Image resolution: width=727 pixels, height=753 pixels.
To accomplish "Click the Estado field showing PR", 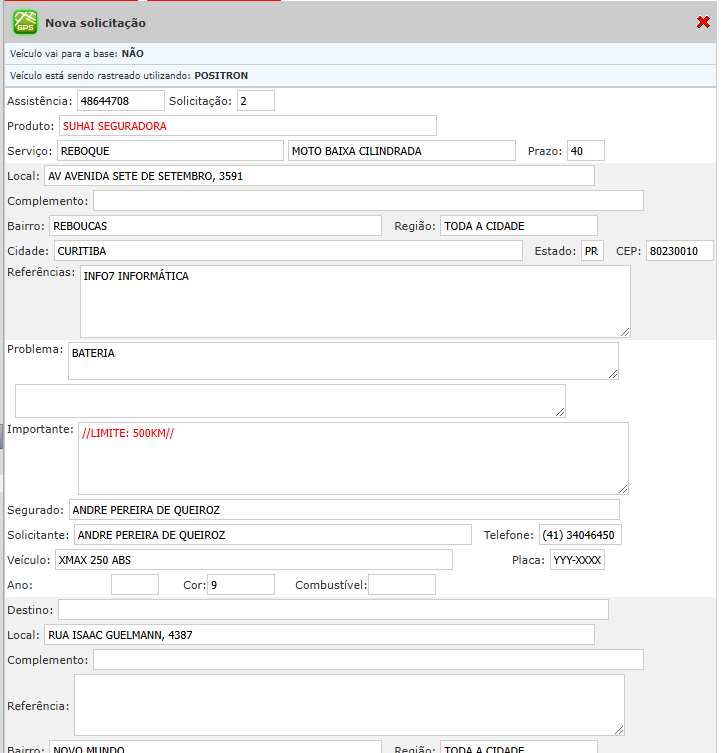I will click(592, 251).
